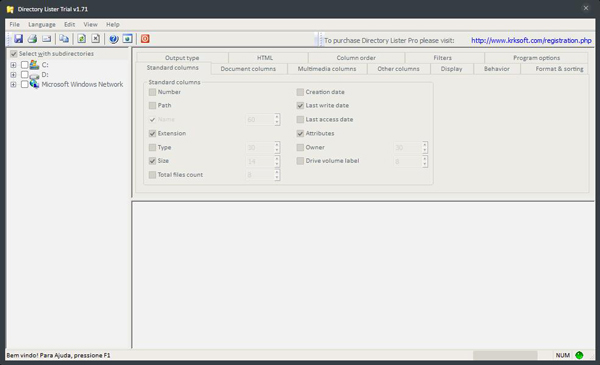Viewport: 600px width, 365px height.
Task: Enable the Owner column checkbox
Action: tap(300, 147)
